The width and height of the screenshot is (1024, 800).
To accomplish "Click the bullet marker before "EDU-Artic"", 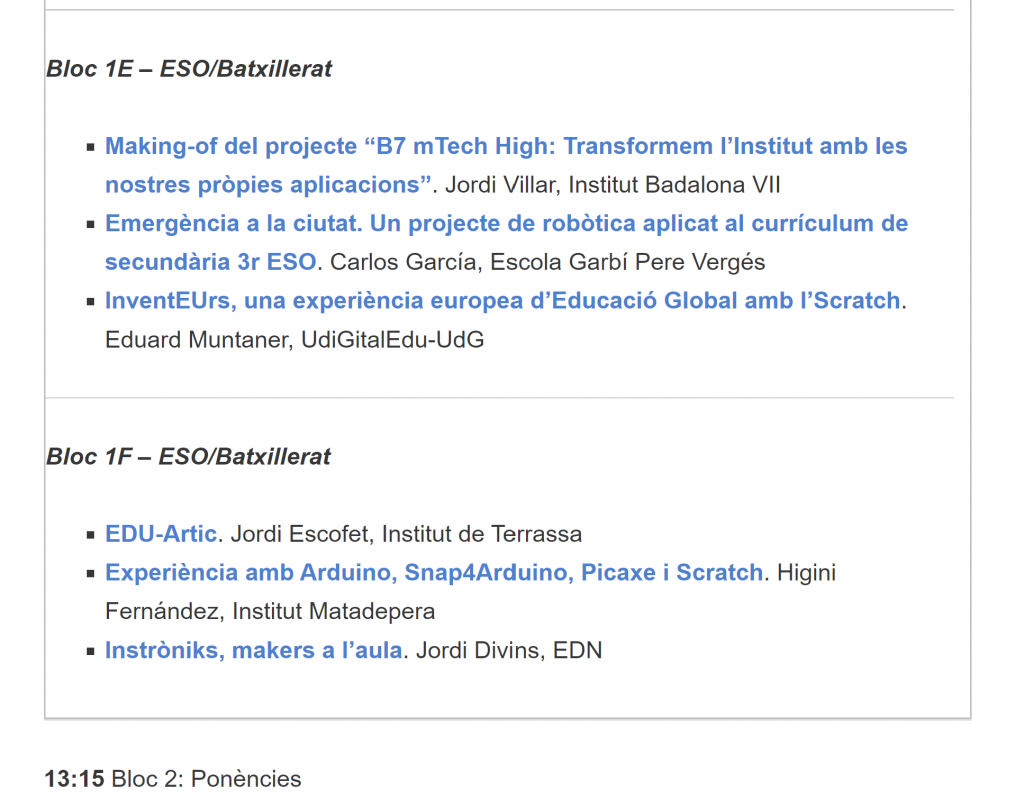I will click(92, 535).
